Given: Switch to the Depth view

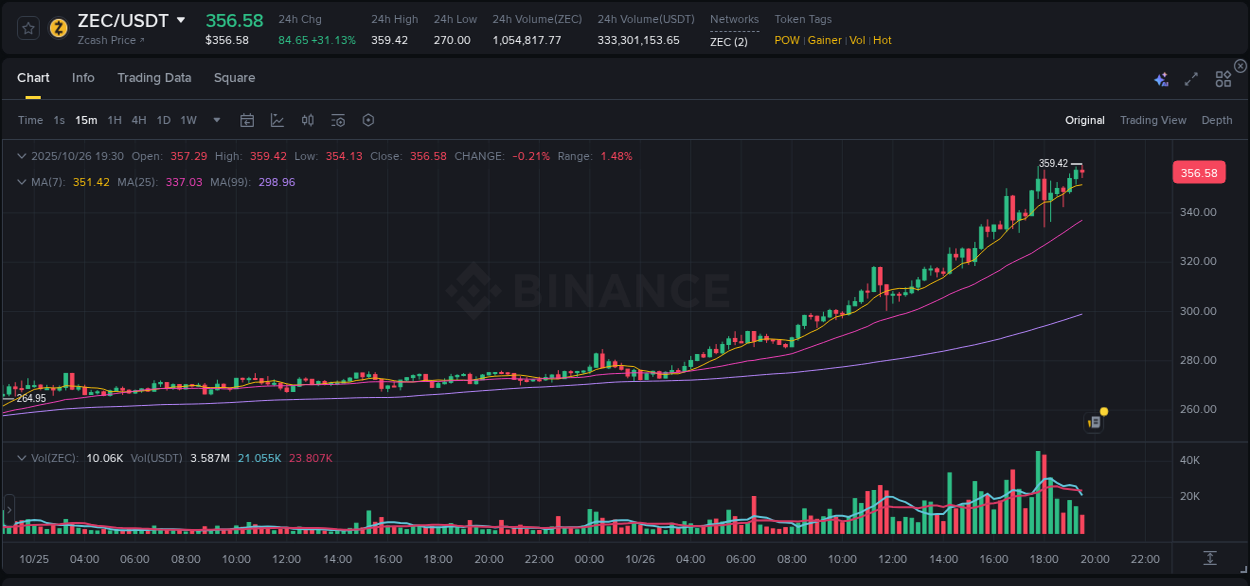Looking at the screenshot, I should [1217, 120].
